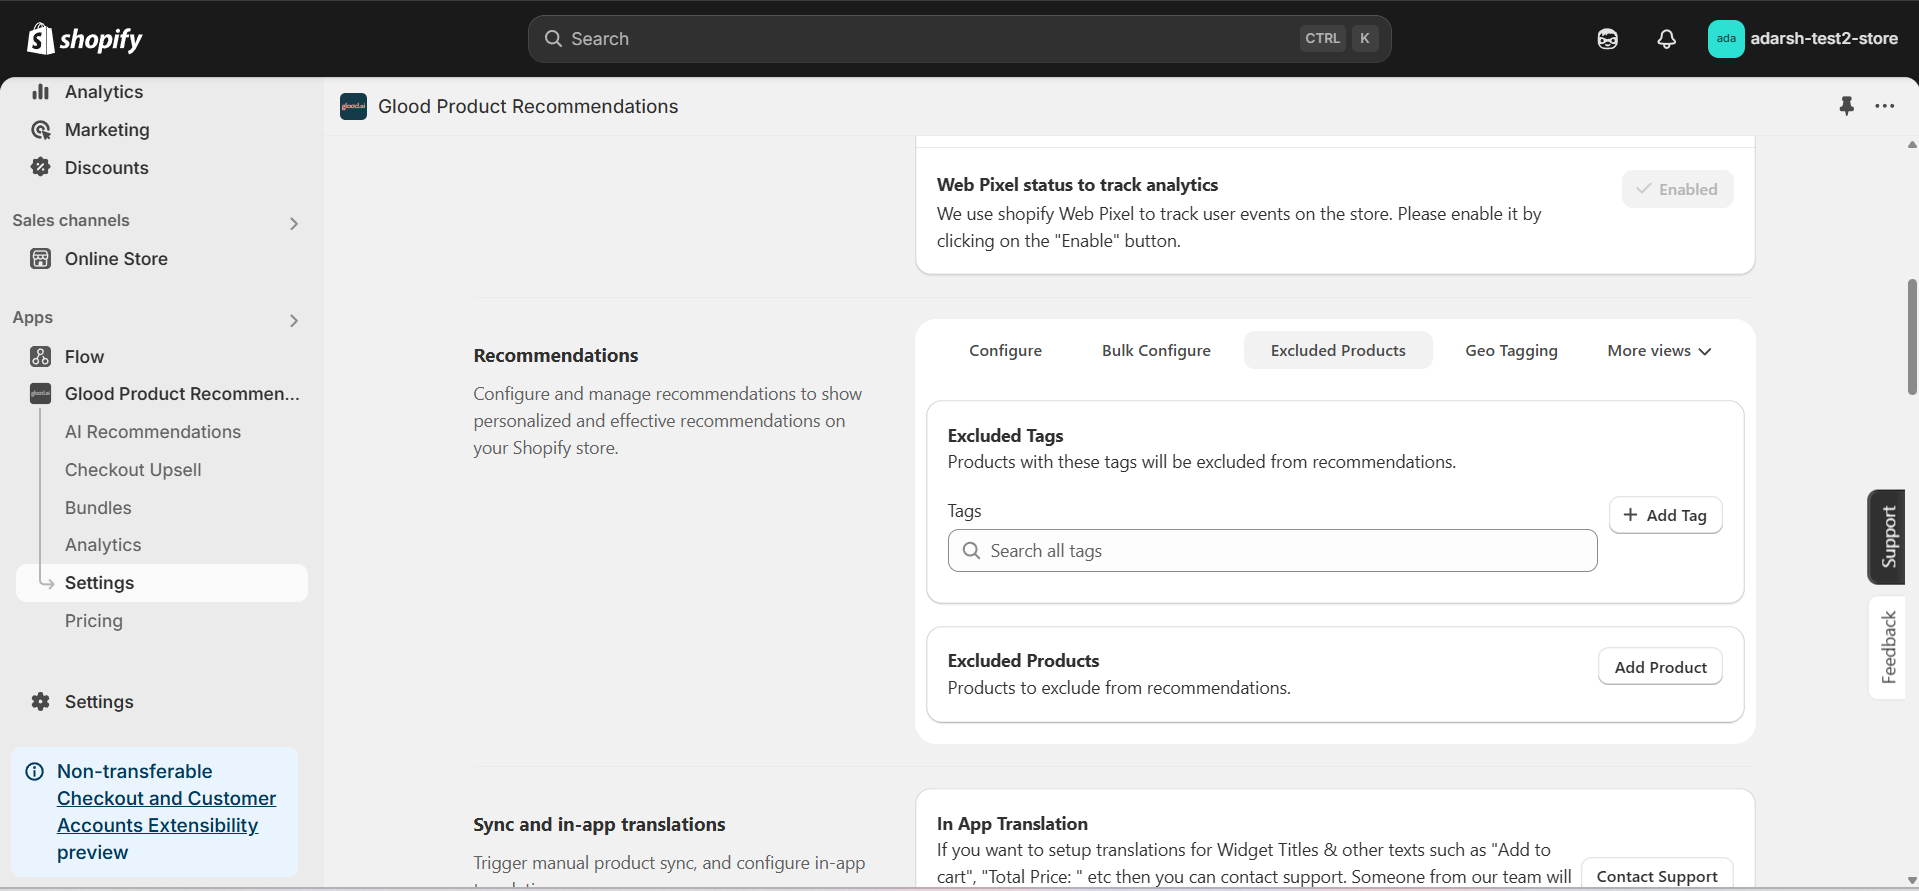The height and width of the screenshot is (891, 1919).
Task: Click the Analytics bar chart icon
Action: 41,92
